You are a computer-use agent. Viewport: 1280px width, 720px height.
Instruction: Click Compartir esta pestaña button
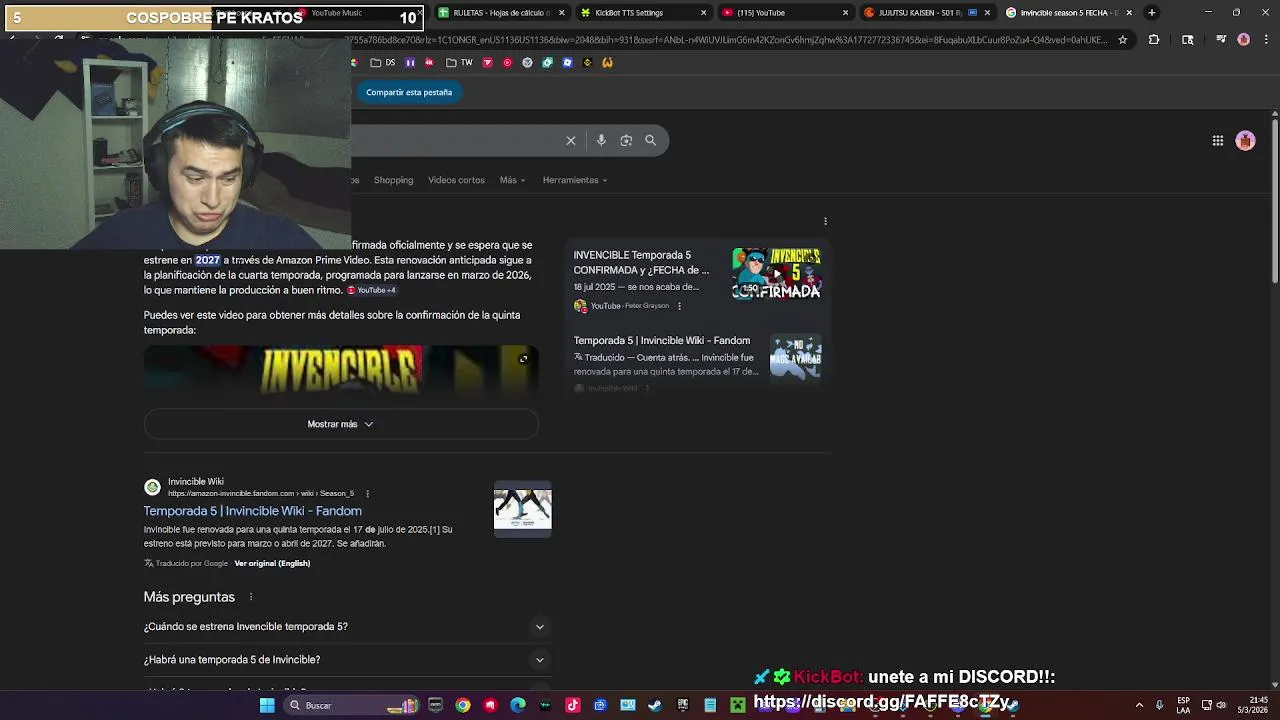click(409, 92)
